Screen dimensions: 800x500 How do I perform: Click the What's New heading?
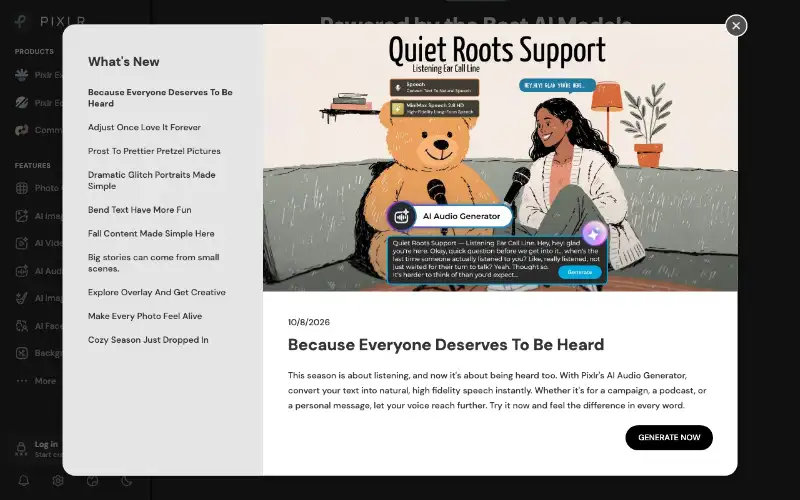123,62
